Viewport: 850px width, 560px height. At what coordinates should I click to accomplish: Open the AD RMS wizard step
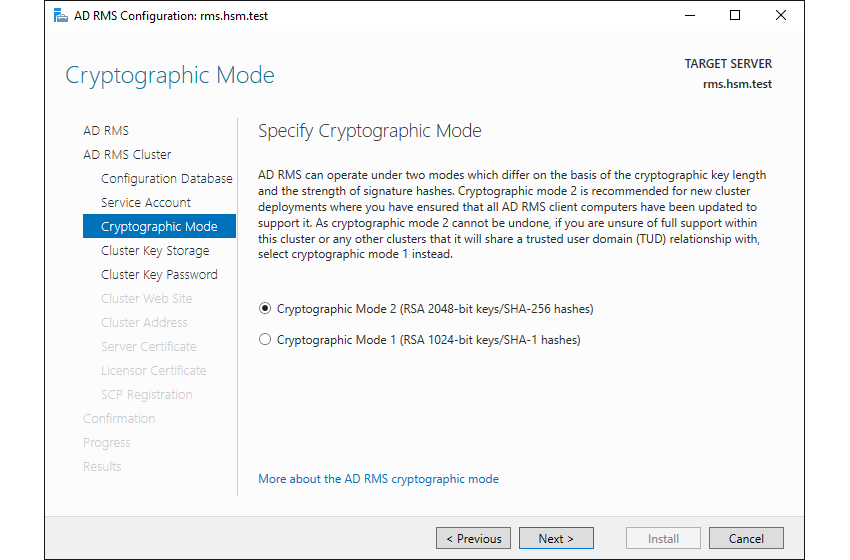pyautogui.click(x=106, y=131)
